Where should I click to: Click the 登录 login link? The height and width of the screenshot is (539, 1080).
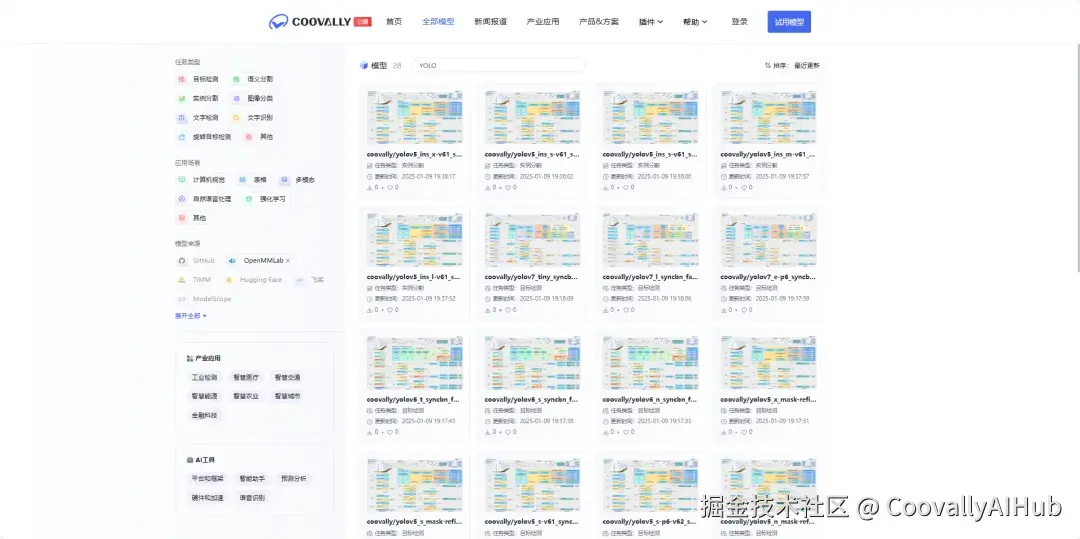tap(739, 22)
